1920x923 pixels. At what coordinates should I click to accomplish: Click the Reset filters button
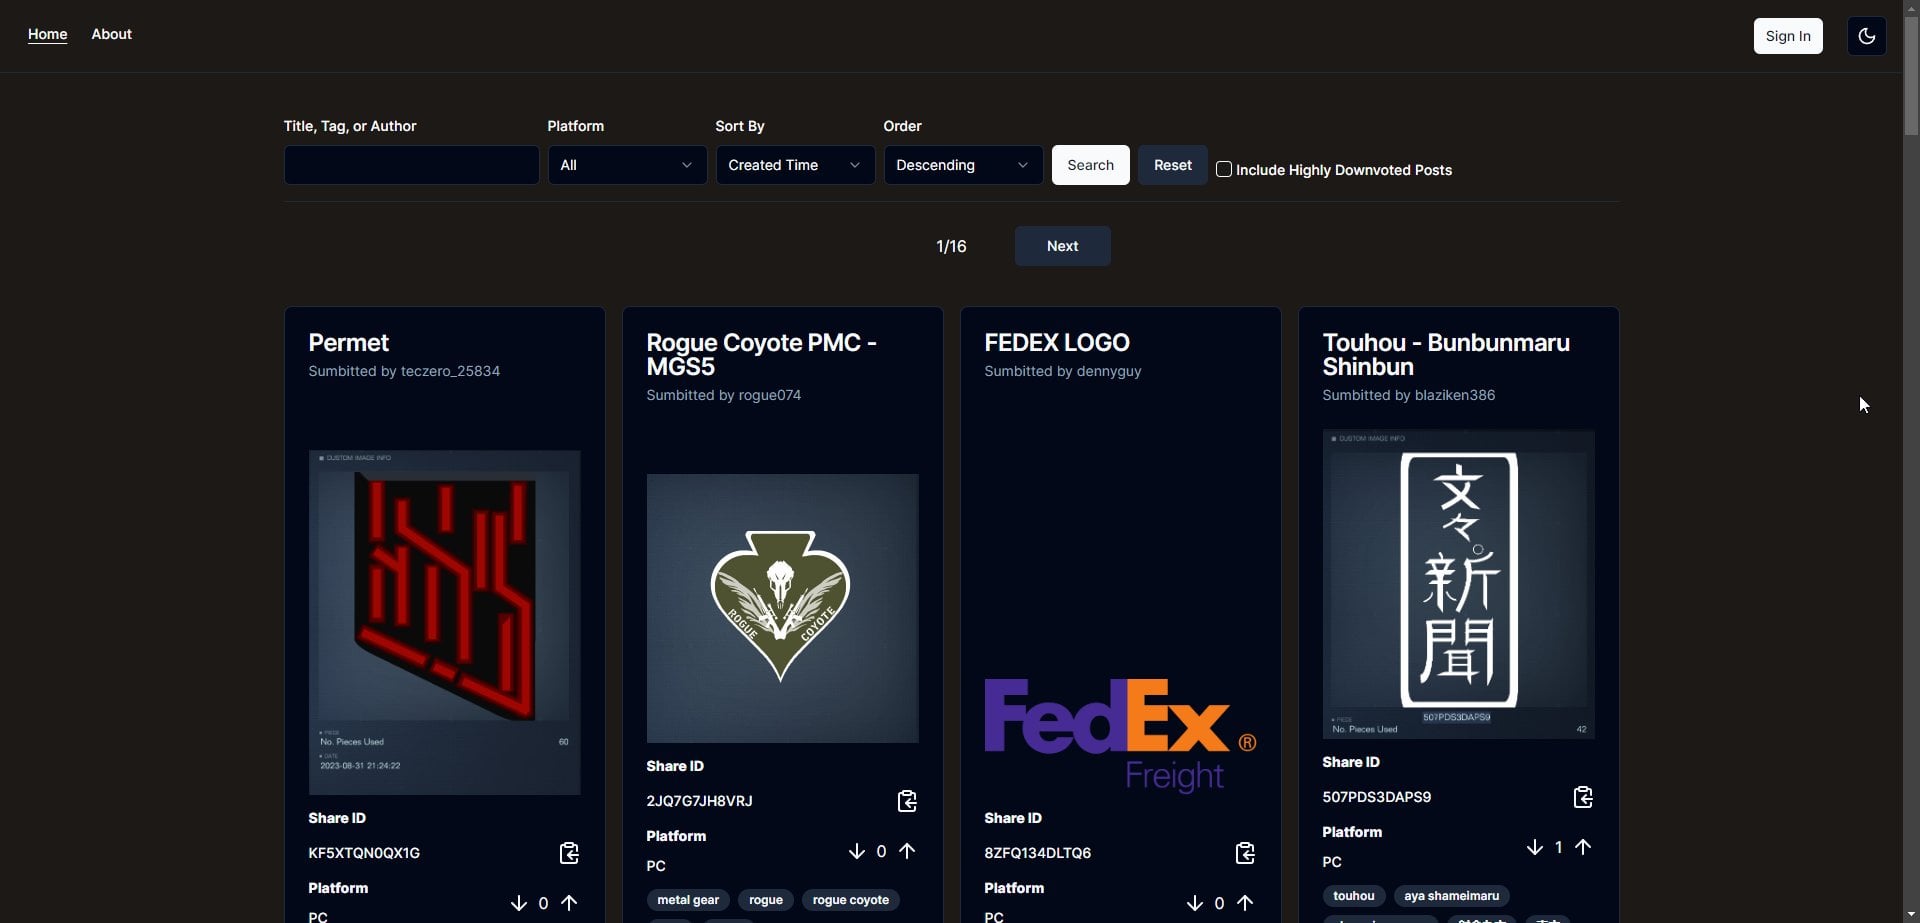point(1173,165)
